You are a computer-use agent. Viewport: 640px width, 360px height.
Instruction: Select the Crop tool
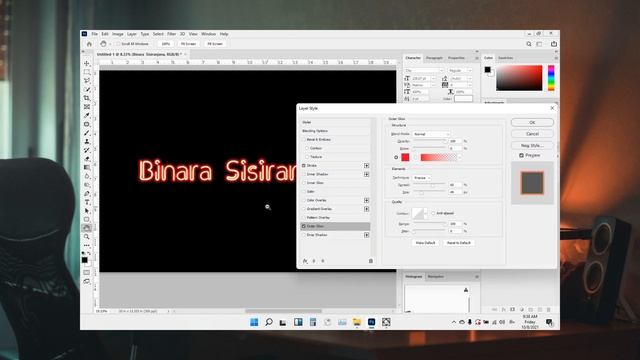click(87, 98)
